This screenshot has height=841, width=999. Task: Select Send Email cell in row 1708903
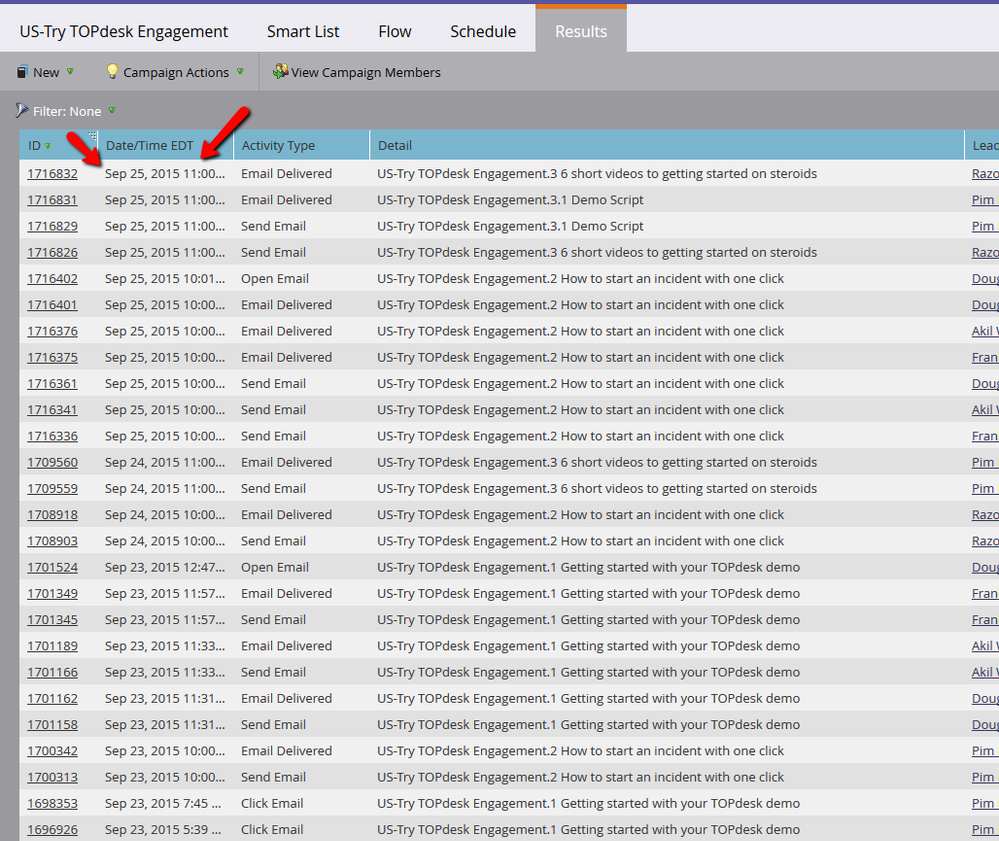click(273, 541)
